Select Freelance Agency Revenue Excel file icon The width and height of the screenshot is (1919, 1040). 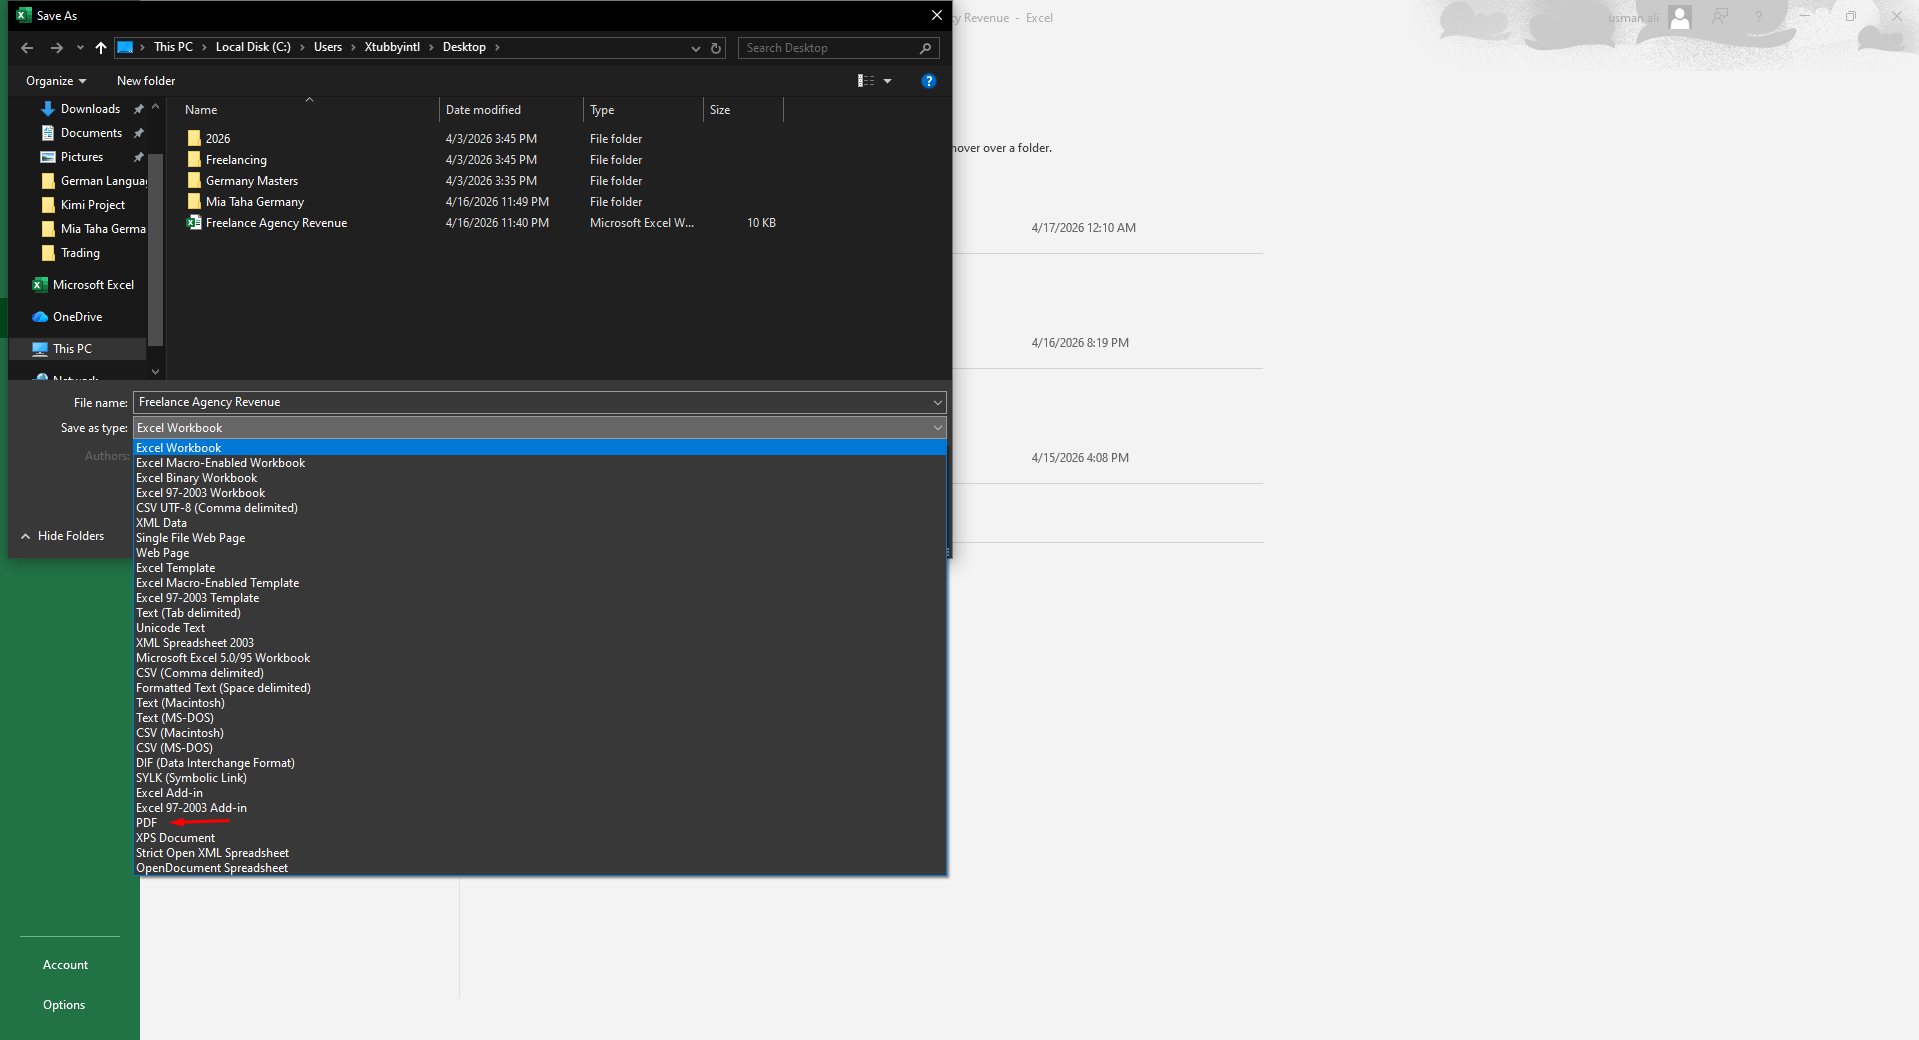(194, 223)
